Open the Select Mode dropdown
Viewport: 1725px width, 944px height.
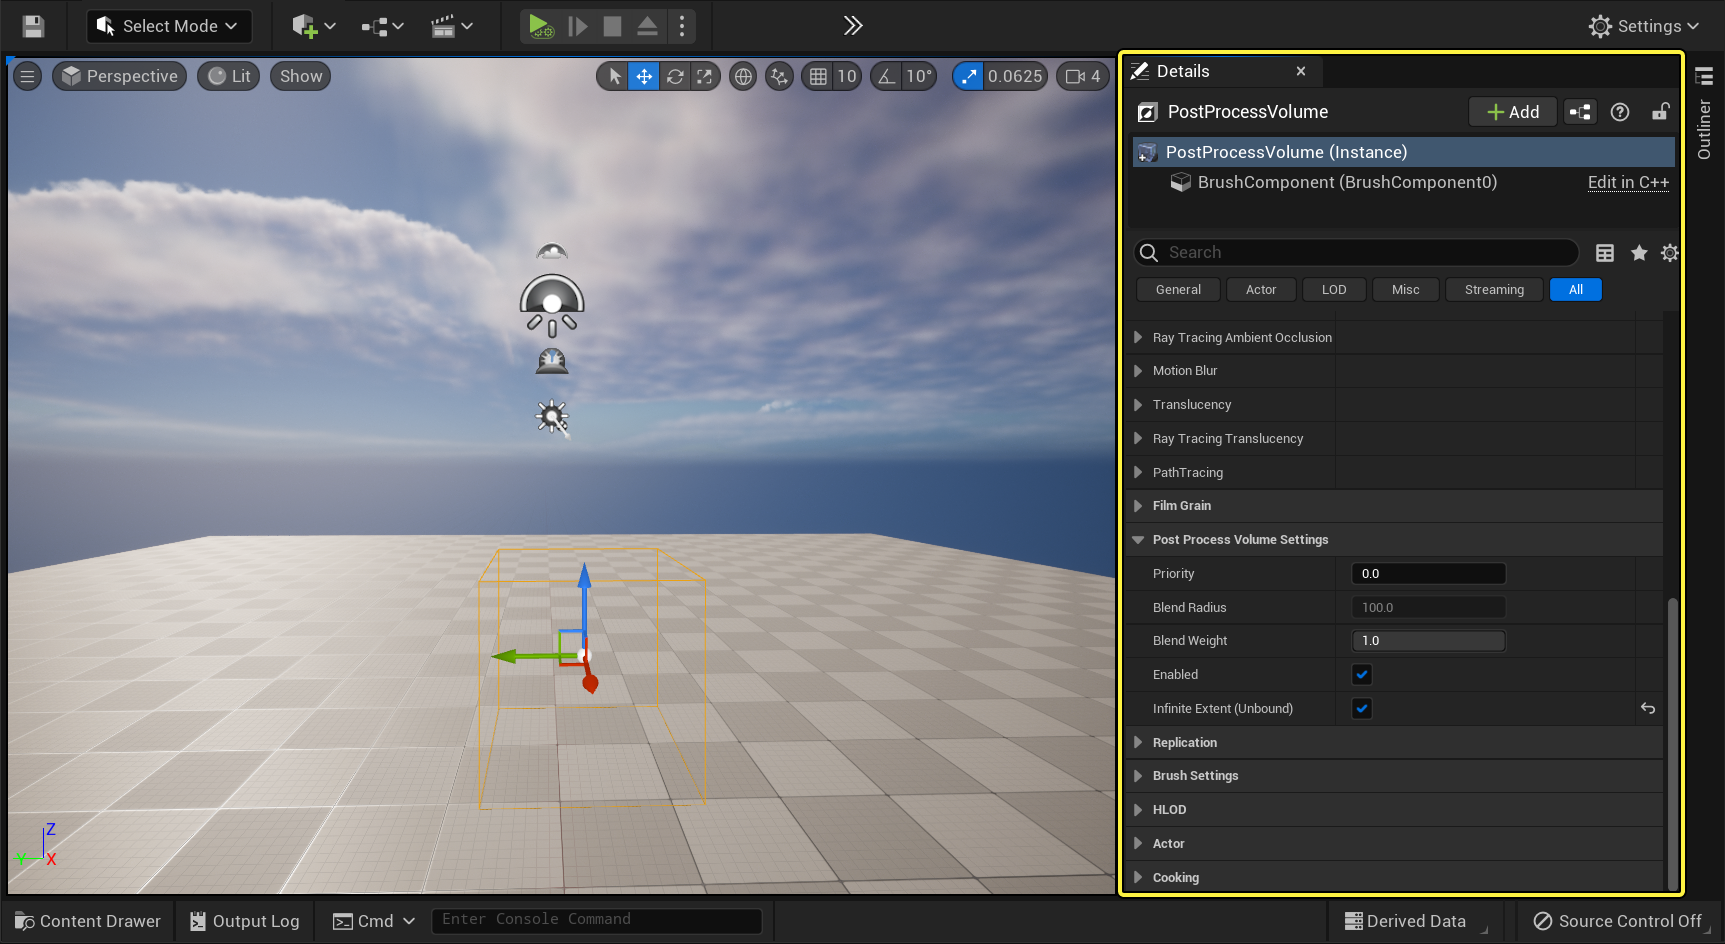[x=169, y=26]
